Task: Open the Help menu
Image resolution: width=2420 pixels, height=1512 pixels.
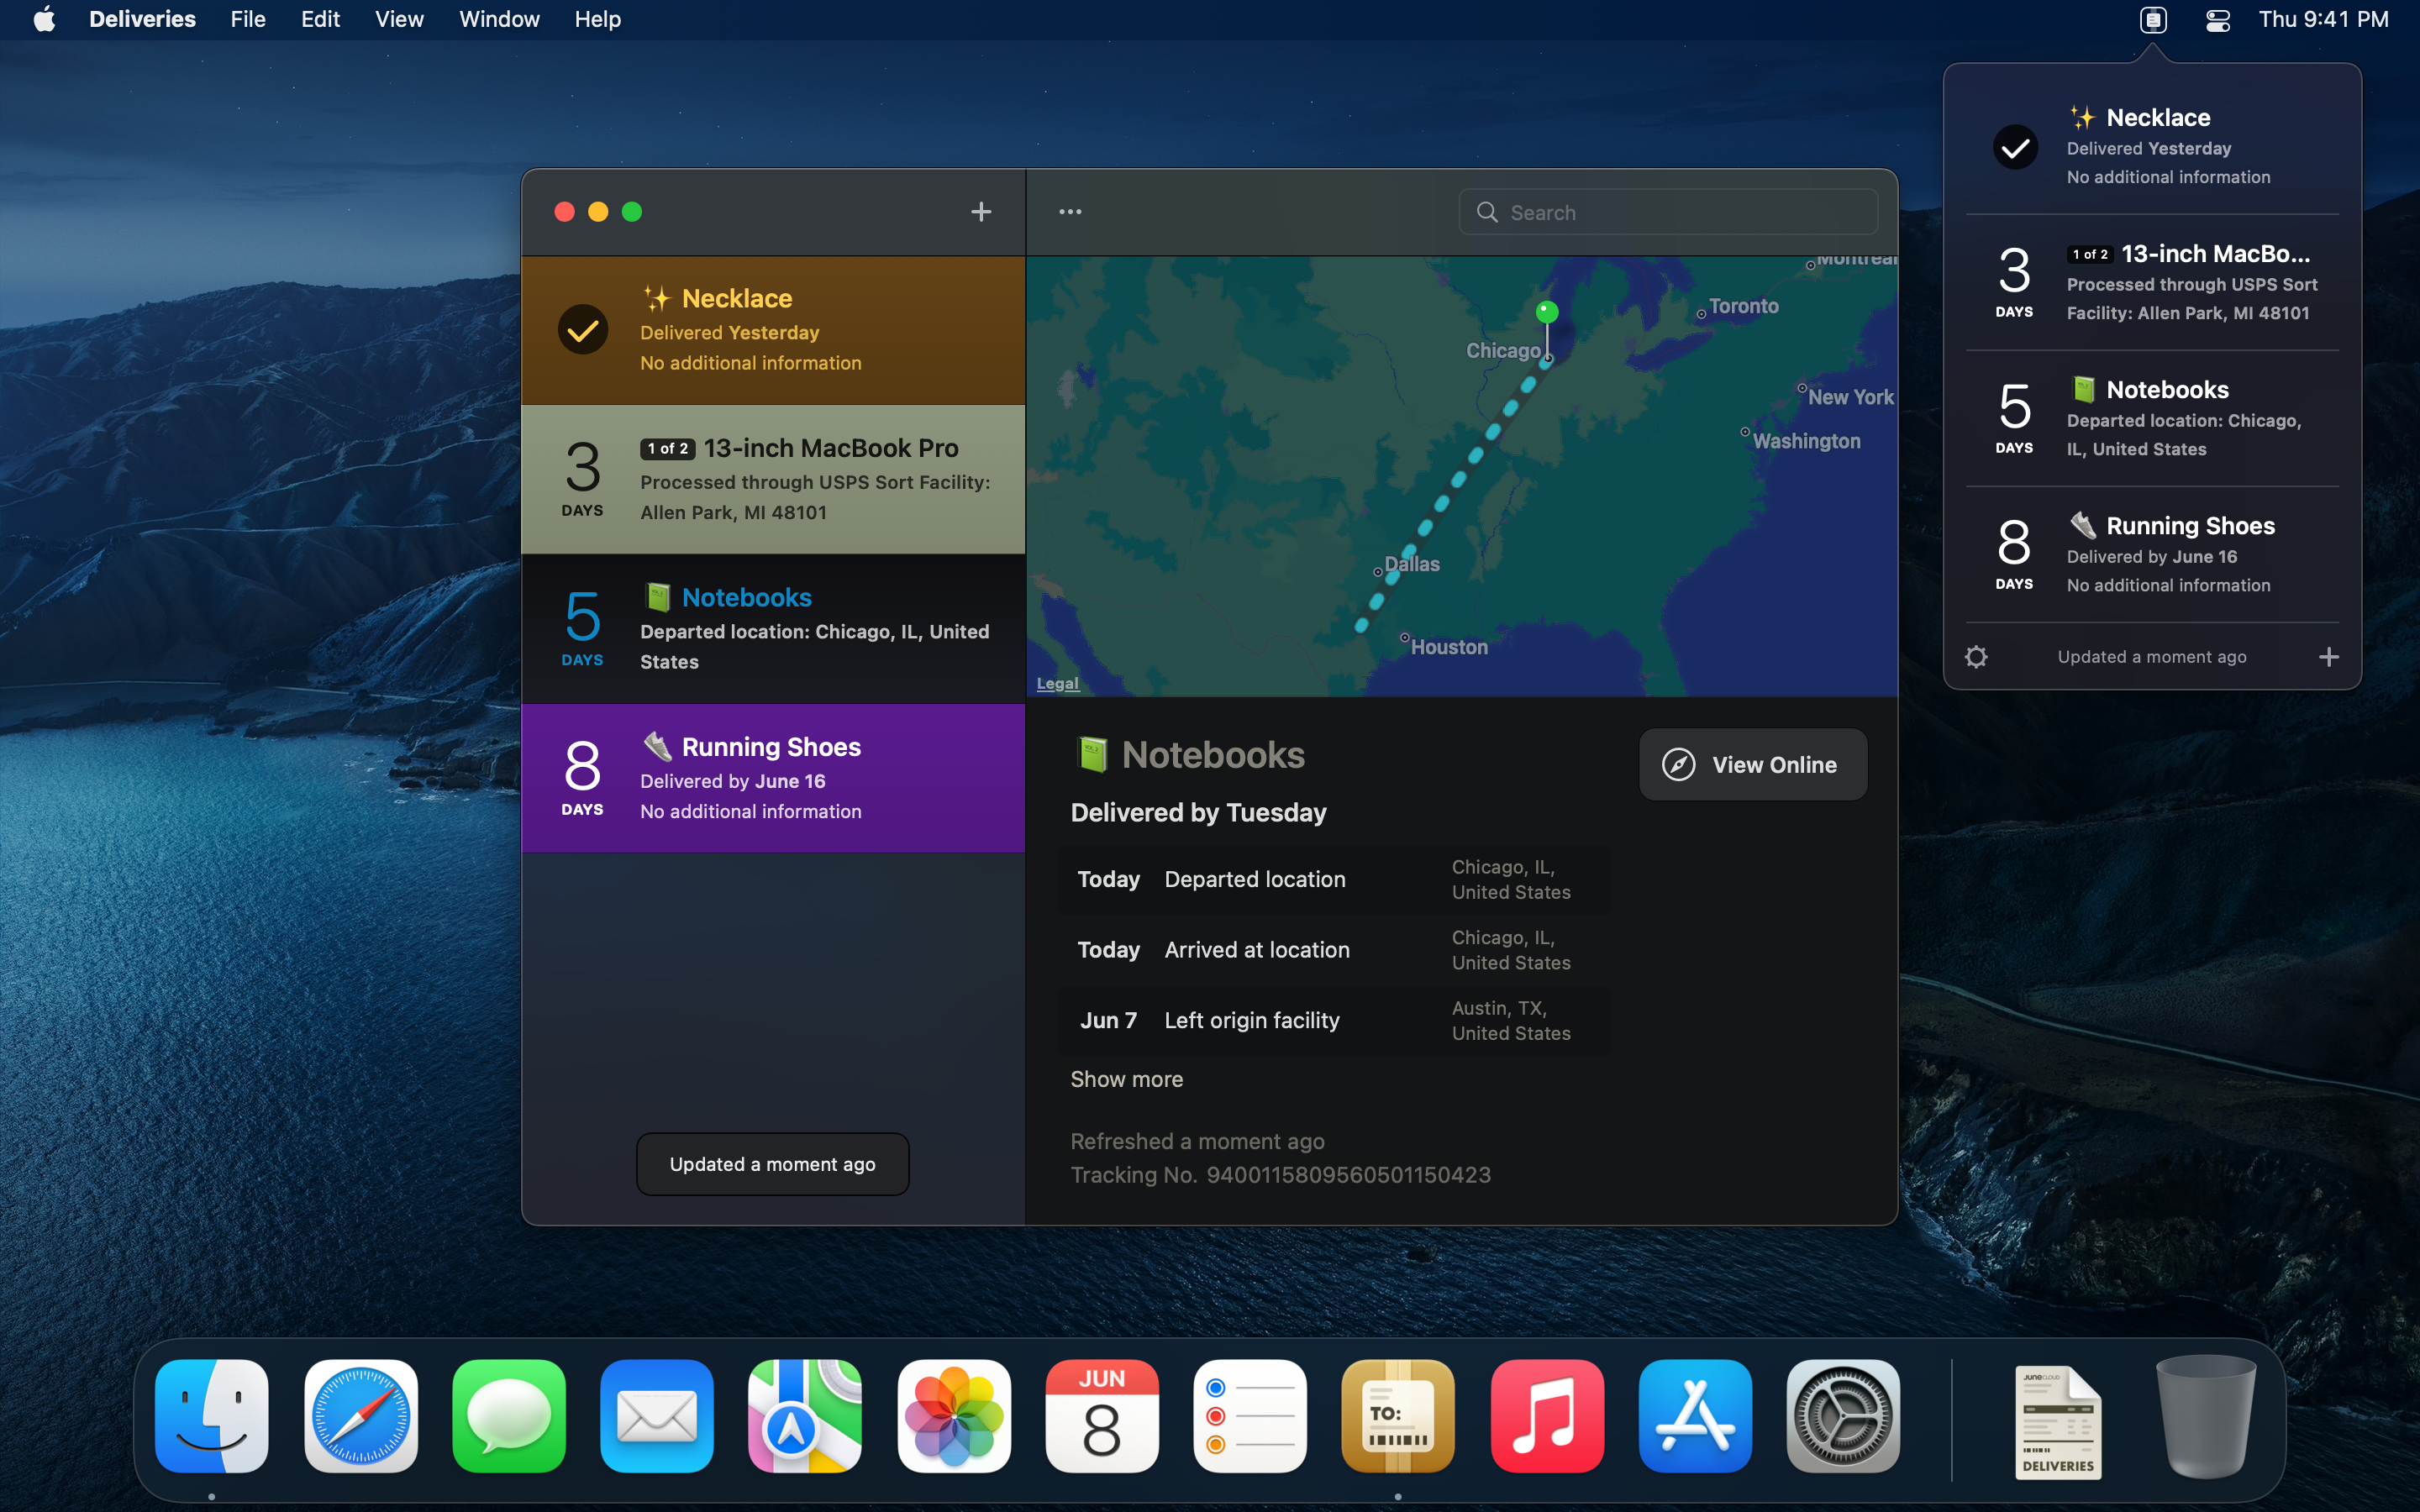Action: [597, 19]
